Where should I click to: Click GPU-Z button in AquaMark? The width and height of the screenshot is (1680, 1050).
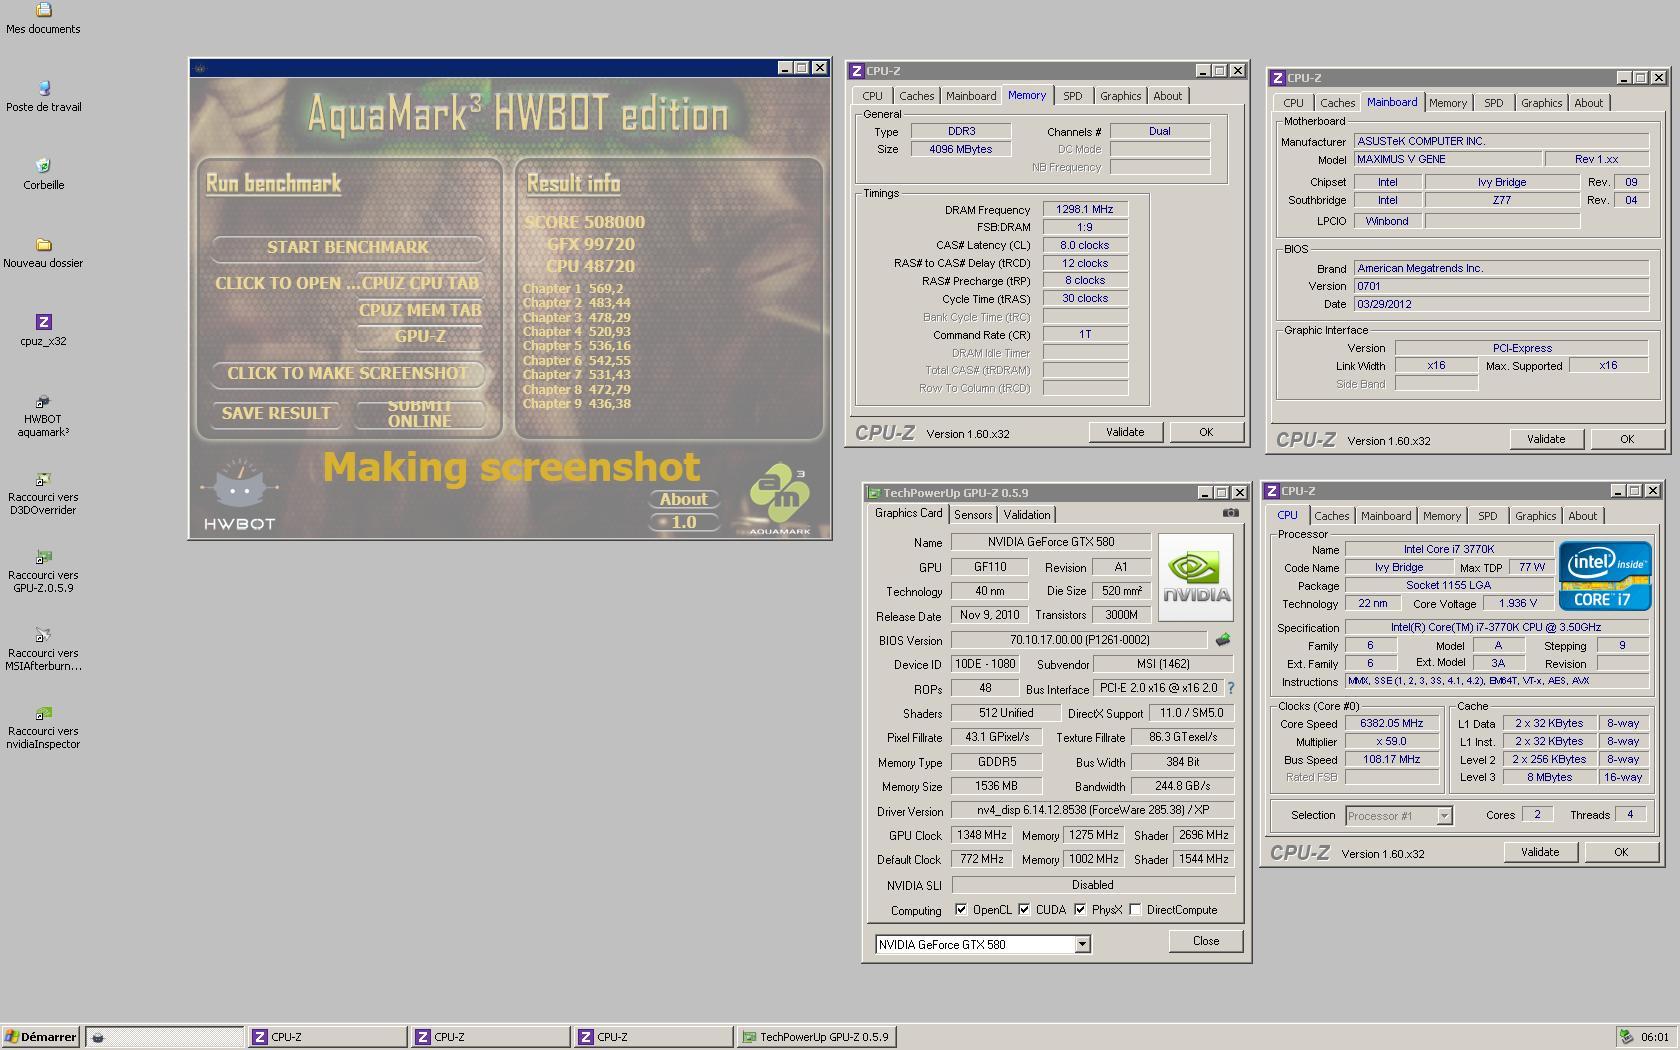point(420,336)
